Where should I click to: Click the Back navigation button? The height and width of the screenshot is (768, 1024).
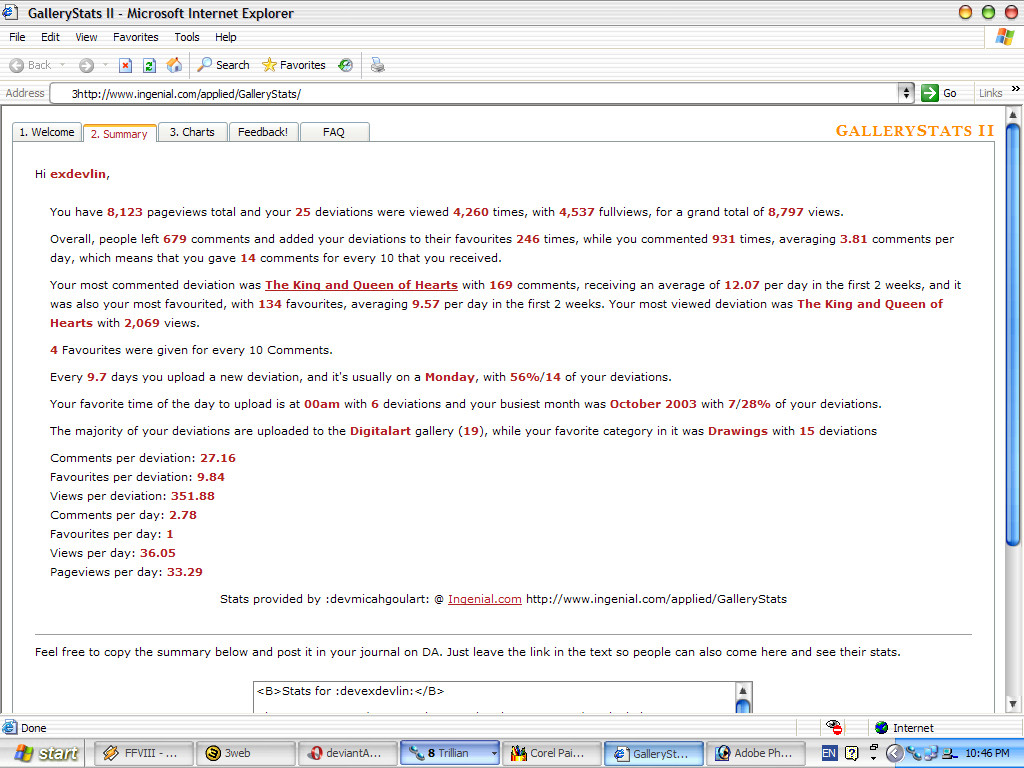31,65
